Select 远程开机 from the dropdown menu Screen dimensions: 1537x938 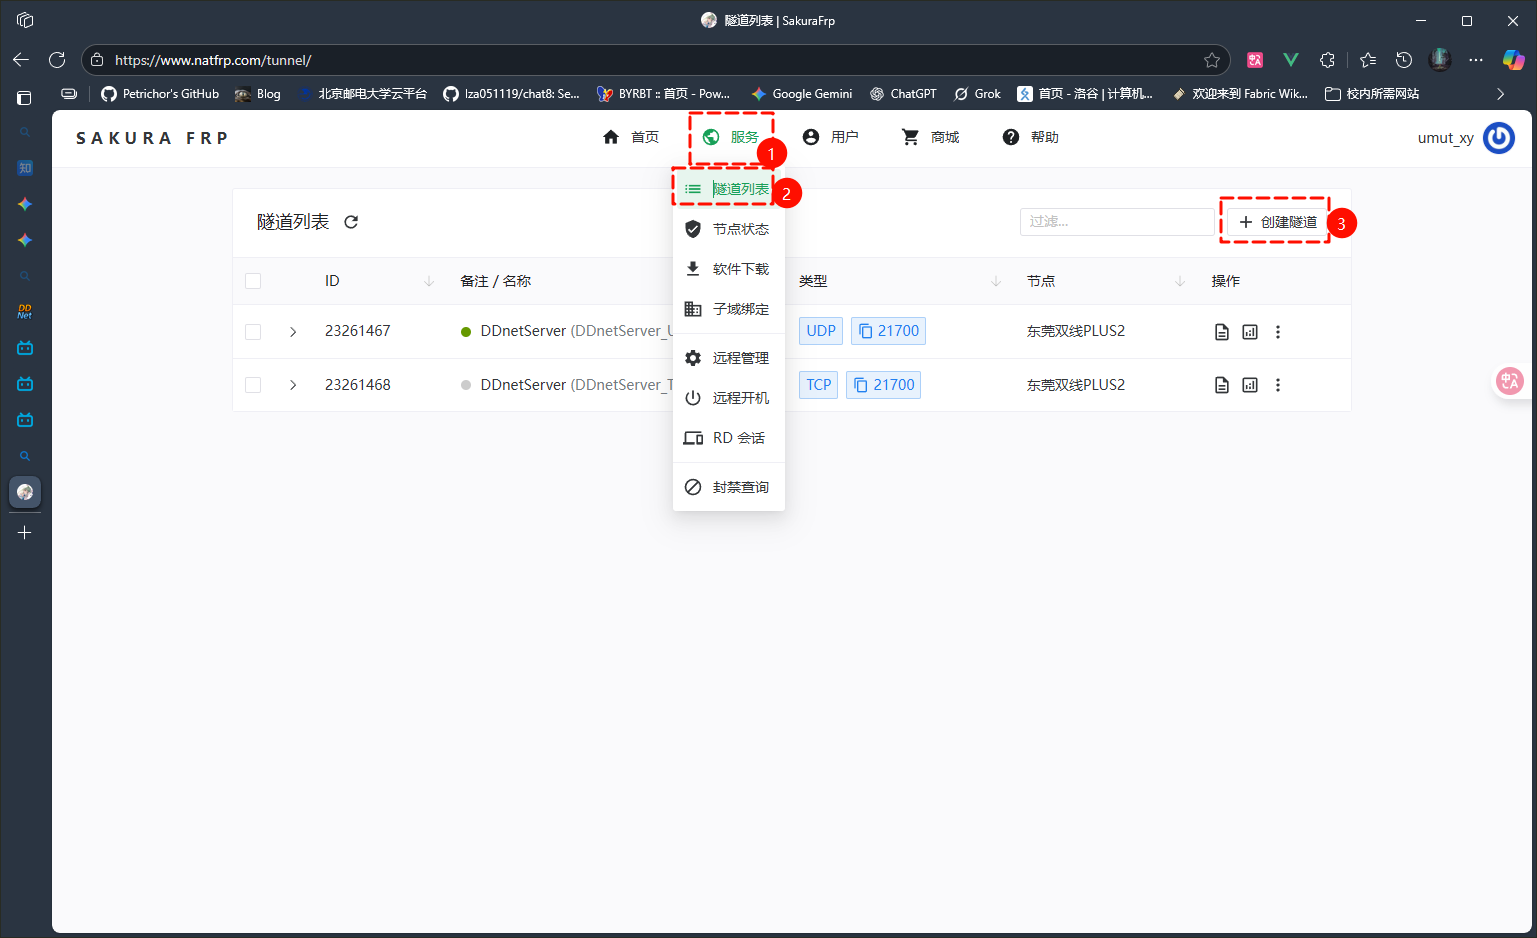(728, 398)
